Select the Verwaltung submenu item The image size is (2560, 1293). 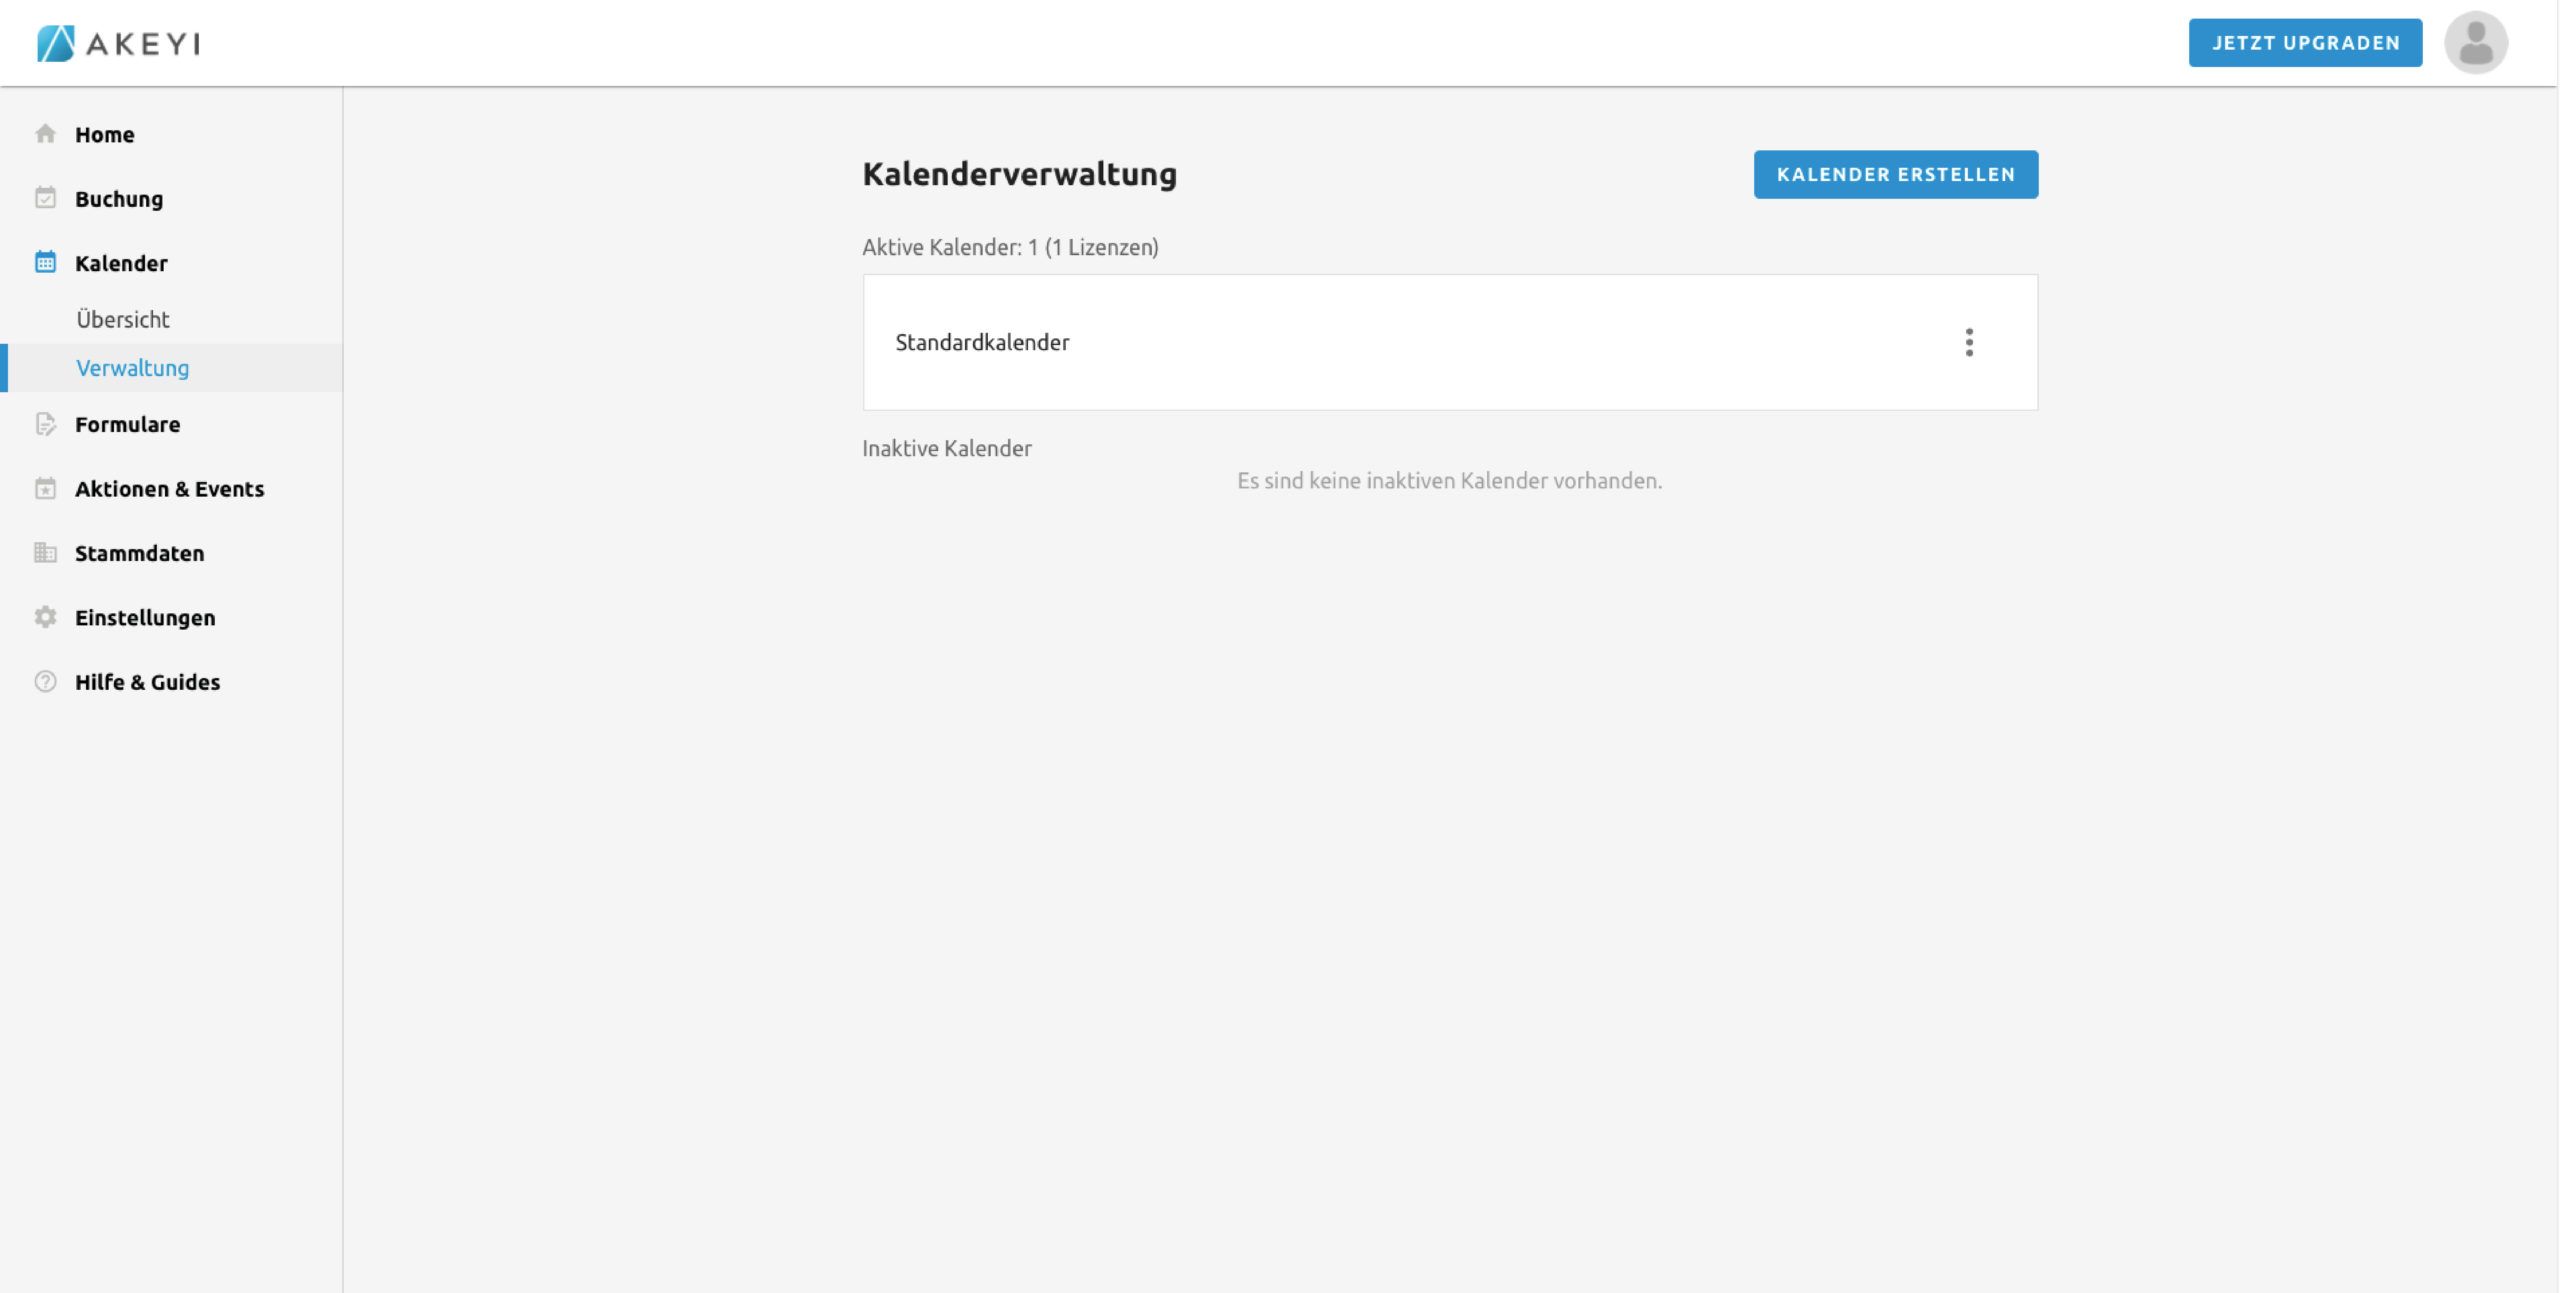point(132,368)
